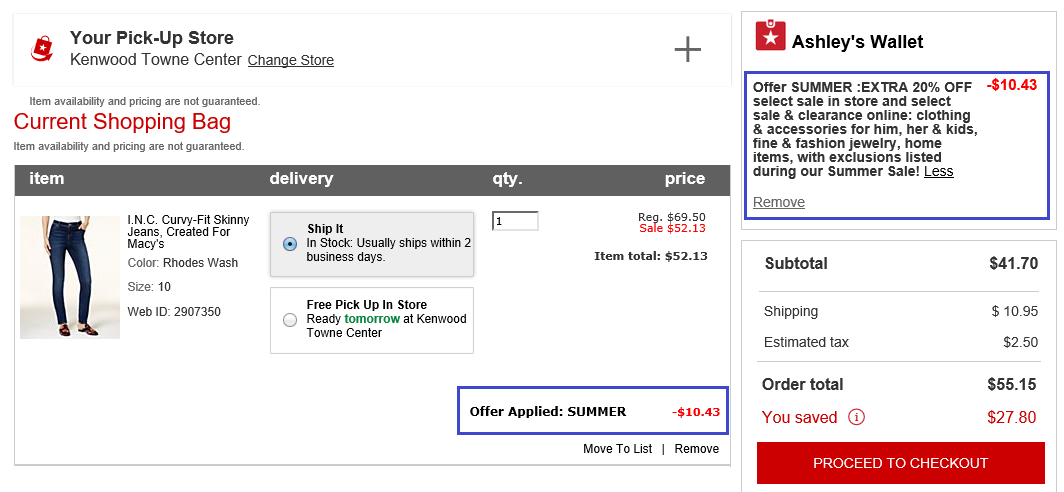The image size is (1064, 492).
Task: Click the Kenwood Towne Center store name
Action: point(155,60)
